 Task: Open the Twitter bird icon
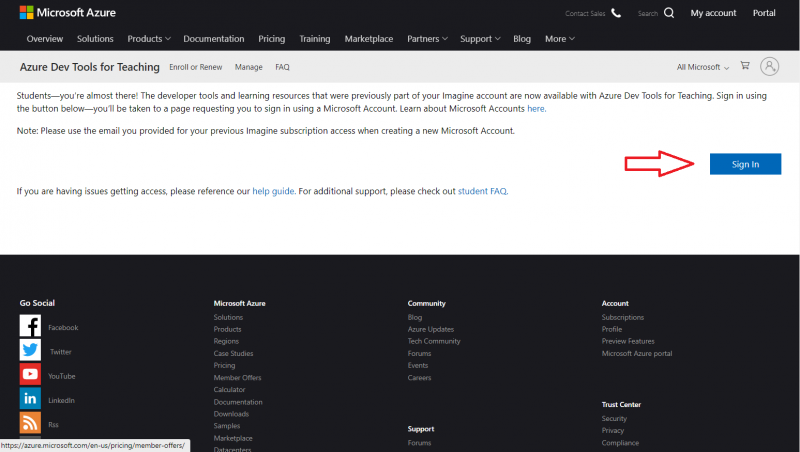point(30,350)
